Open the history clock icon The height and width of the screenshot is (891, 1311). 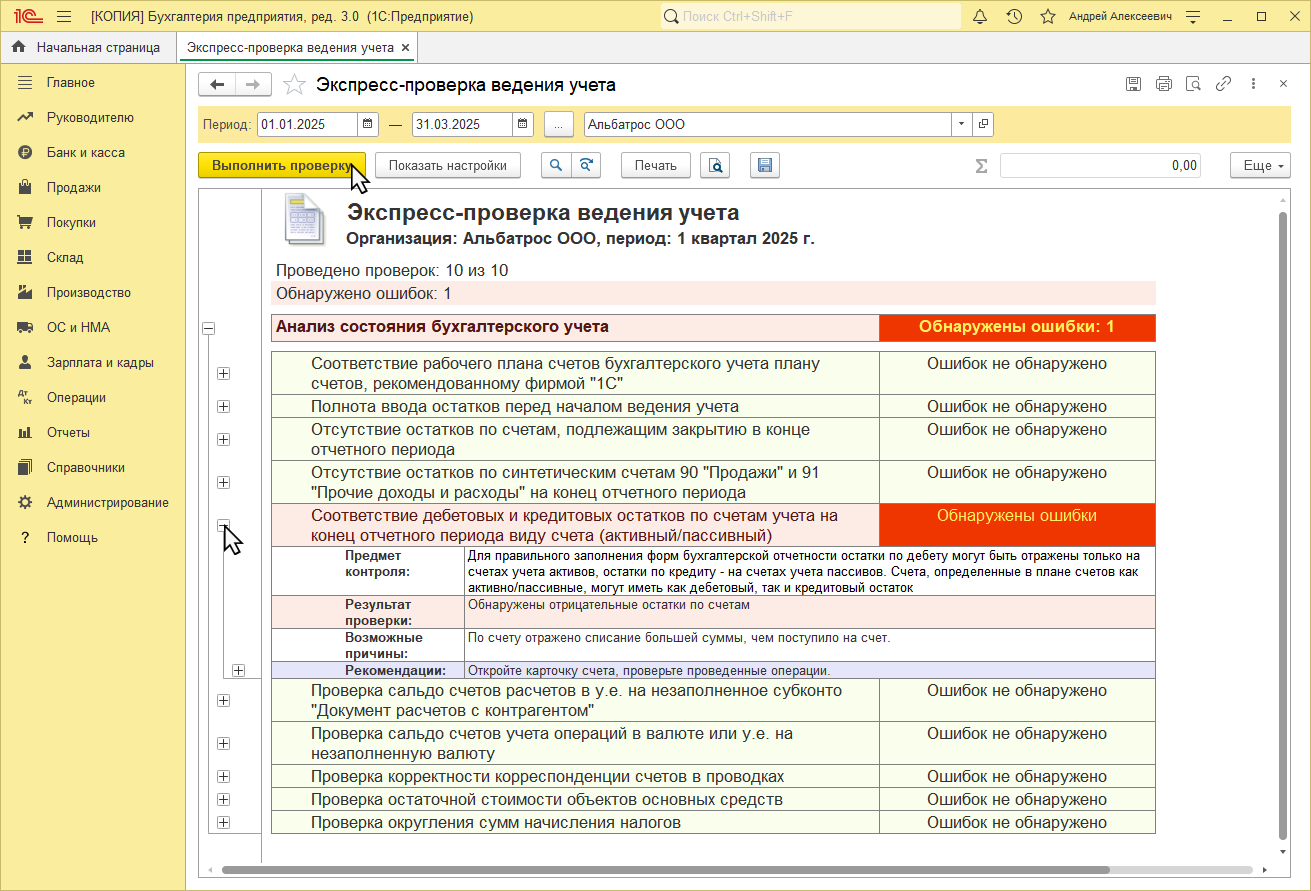(x=1014, y=16)
